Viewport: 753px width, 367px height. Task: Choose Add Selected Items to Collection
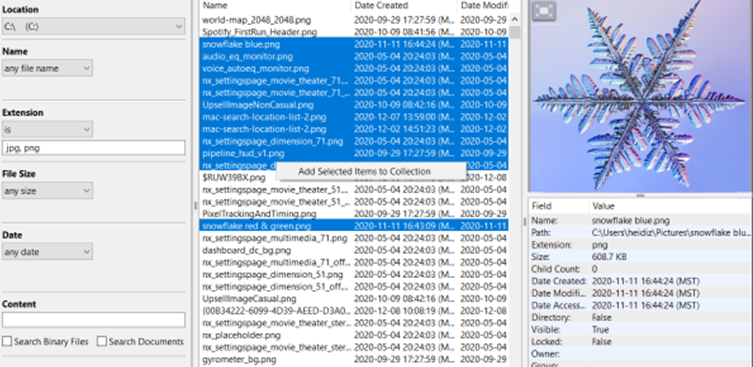(x=364, y=171)
